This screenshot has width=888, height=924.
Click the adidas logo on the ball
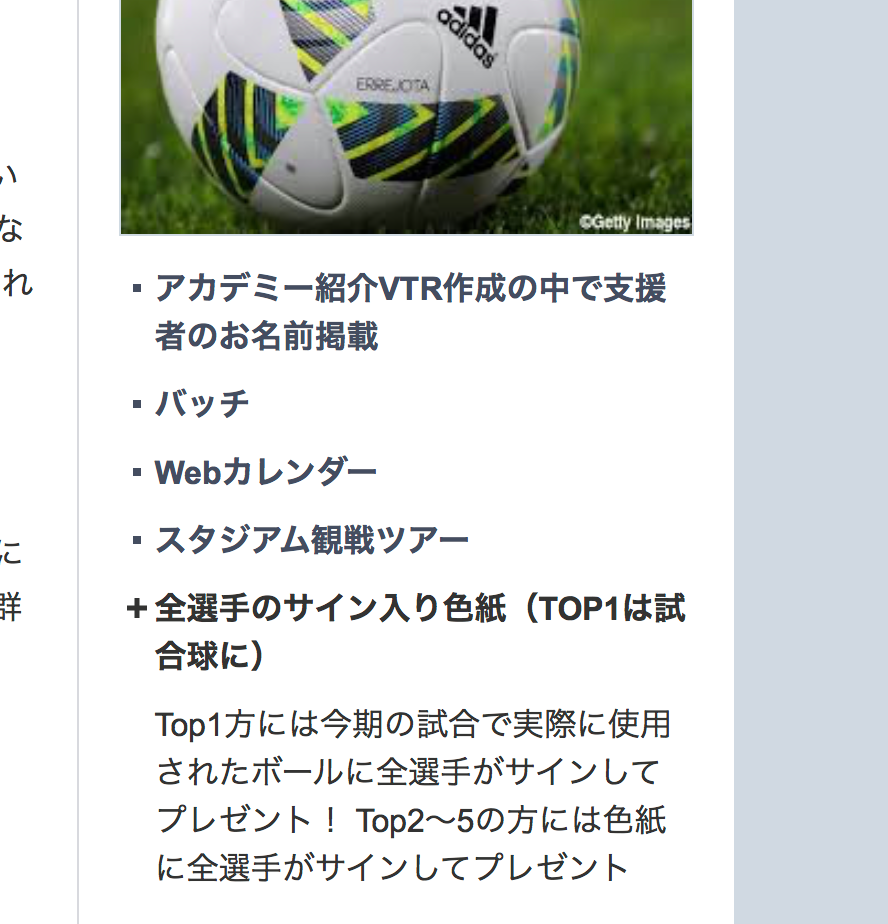(468, 35)
